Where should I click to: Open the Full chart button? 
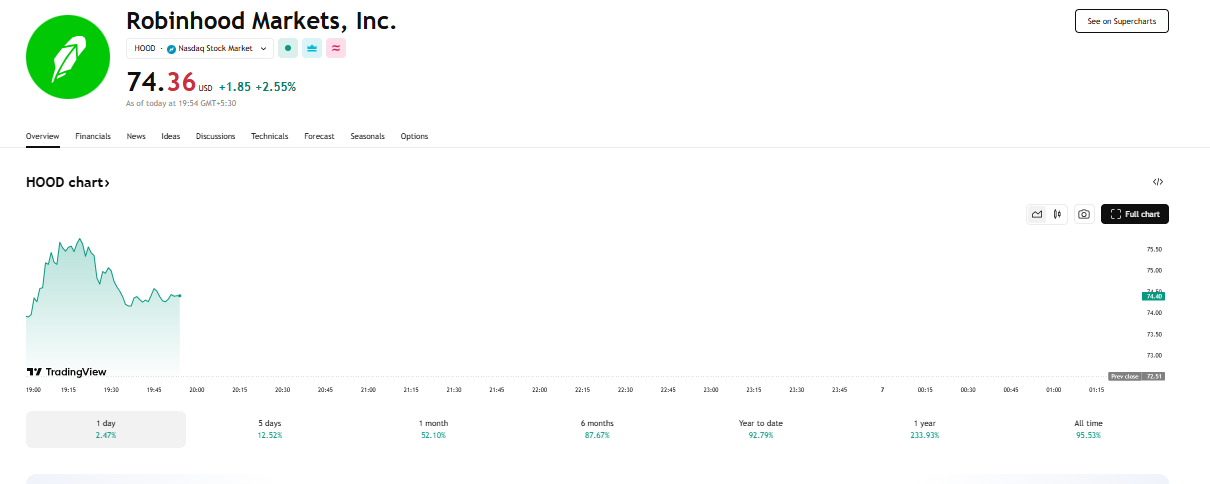coord(1135,214)
